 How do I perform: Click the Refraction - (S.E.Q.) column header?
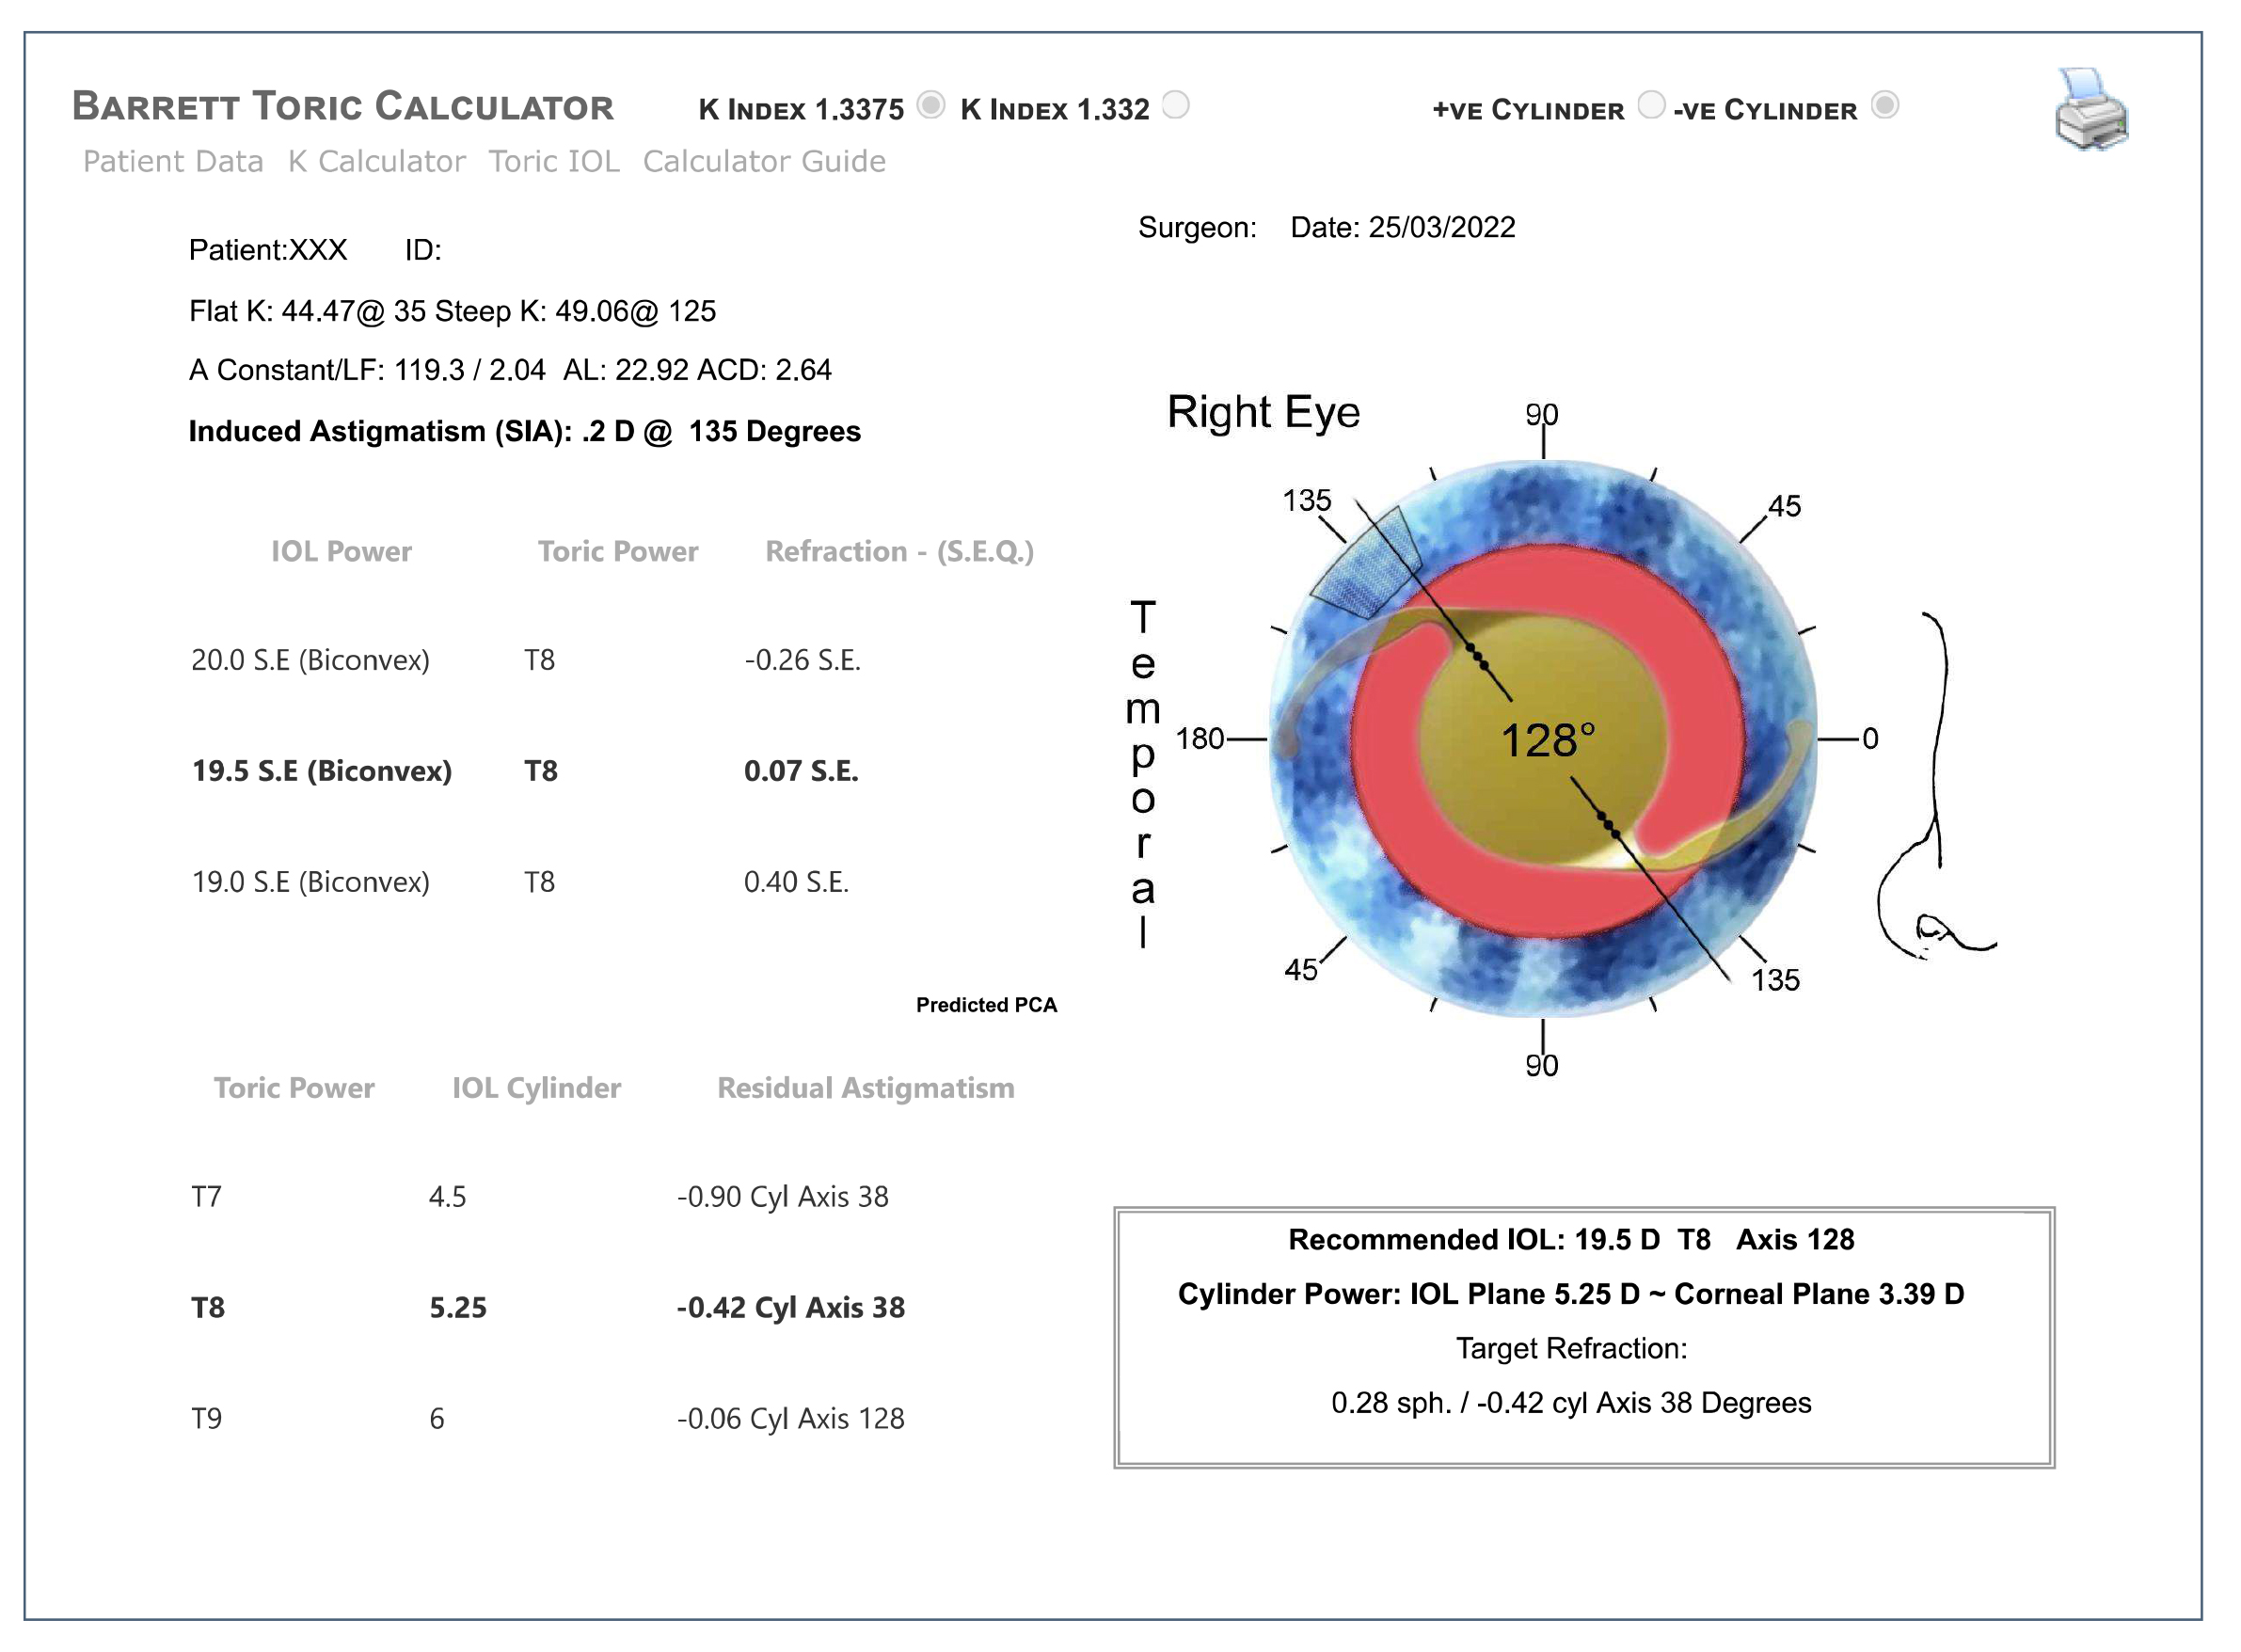(x=899, y=551)
